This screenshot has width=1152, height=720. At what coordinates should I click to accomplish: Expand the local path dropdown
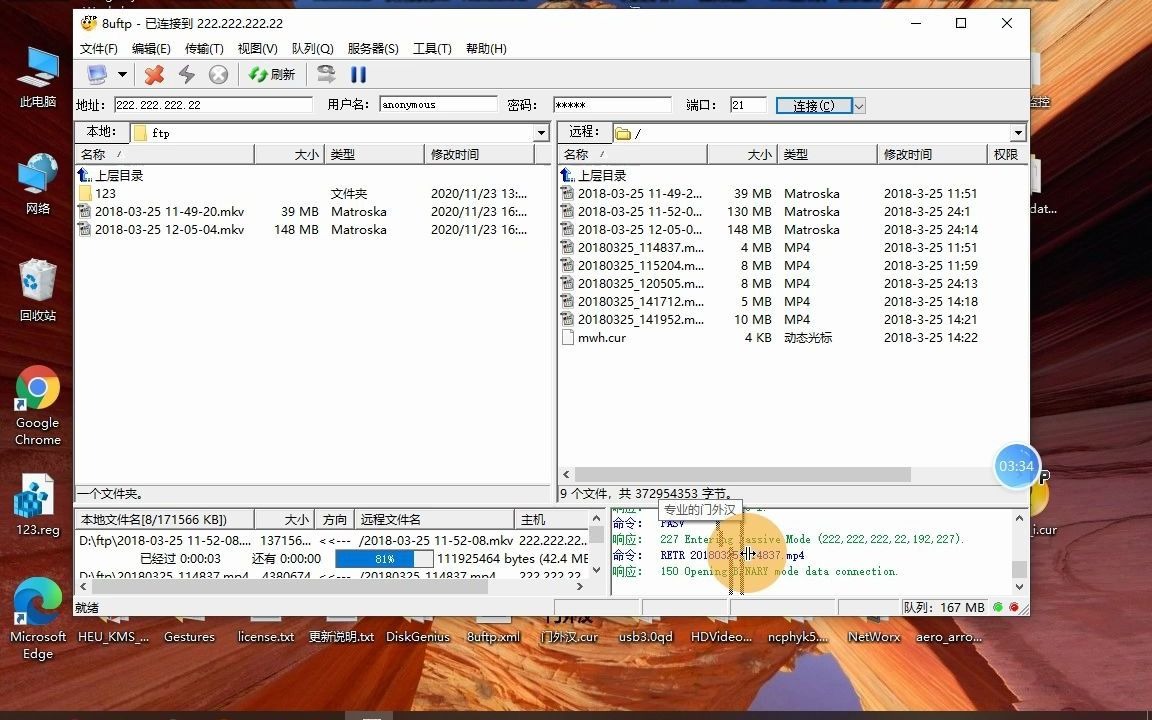tap(540, 132)
